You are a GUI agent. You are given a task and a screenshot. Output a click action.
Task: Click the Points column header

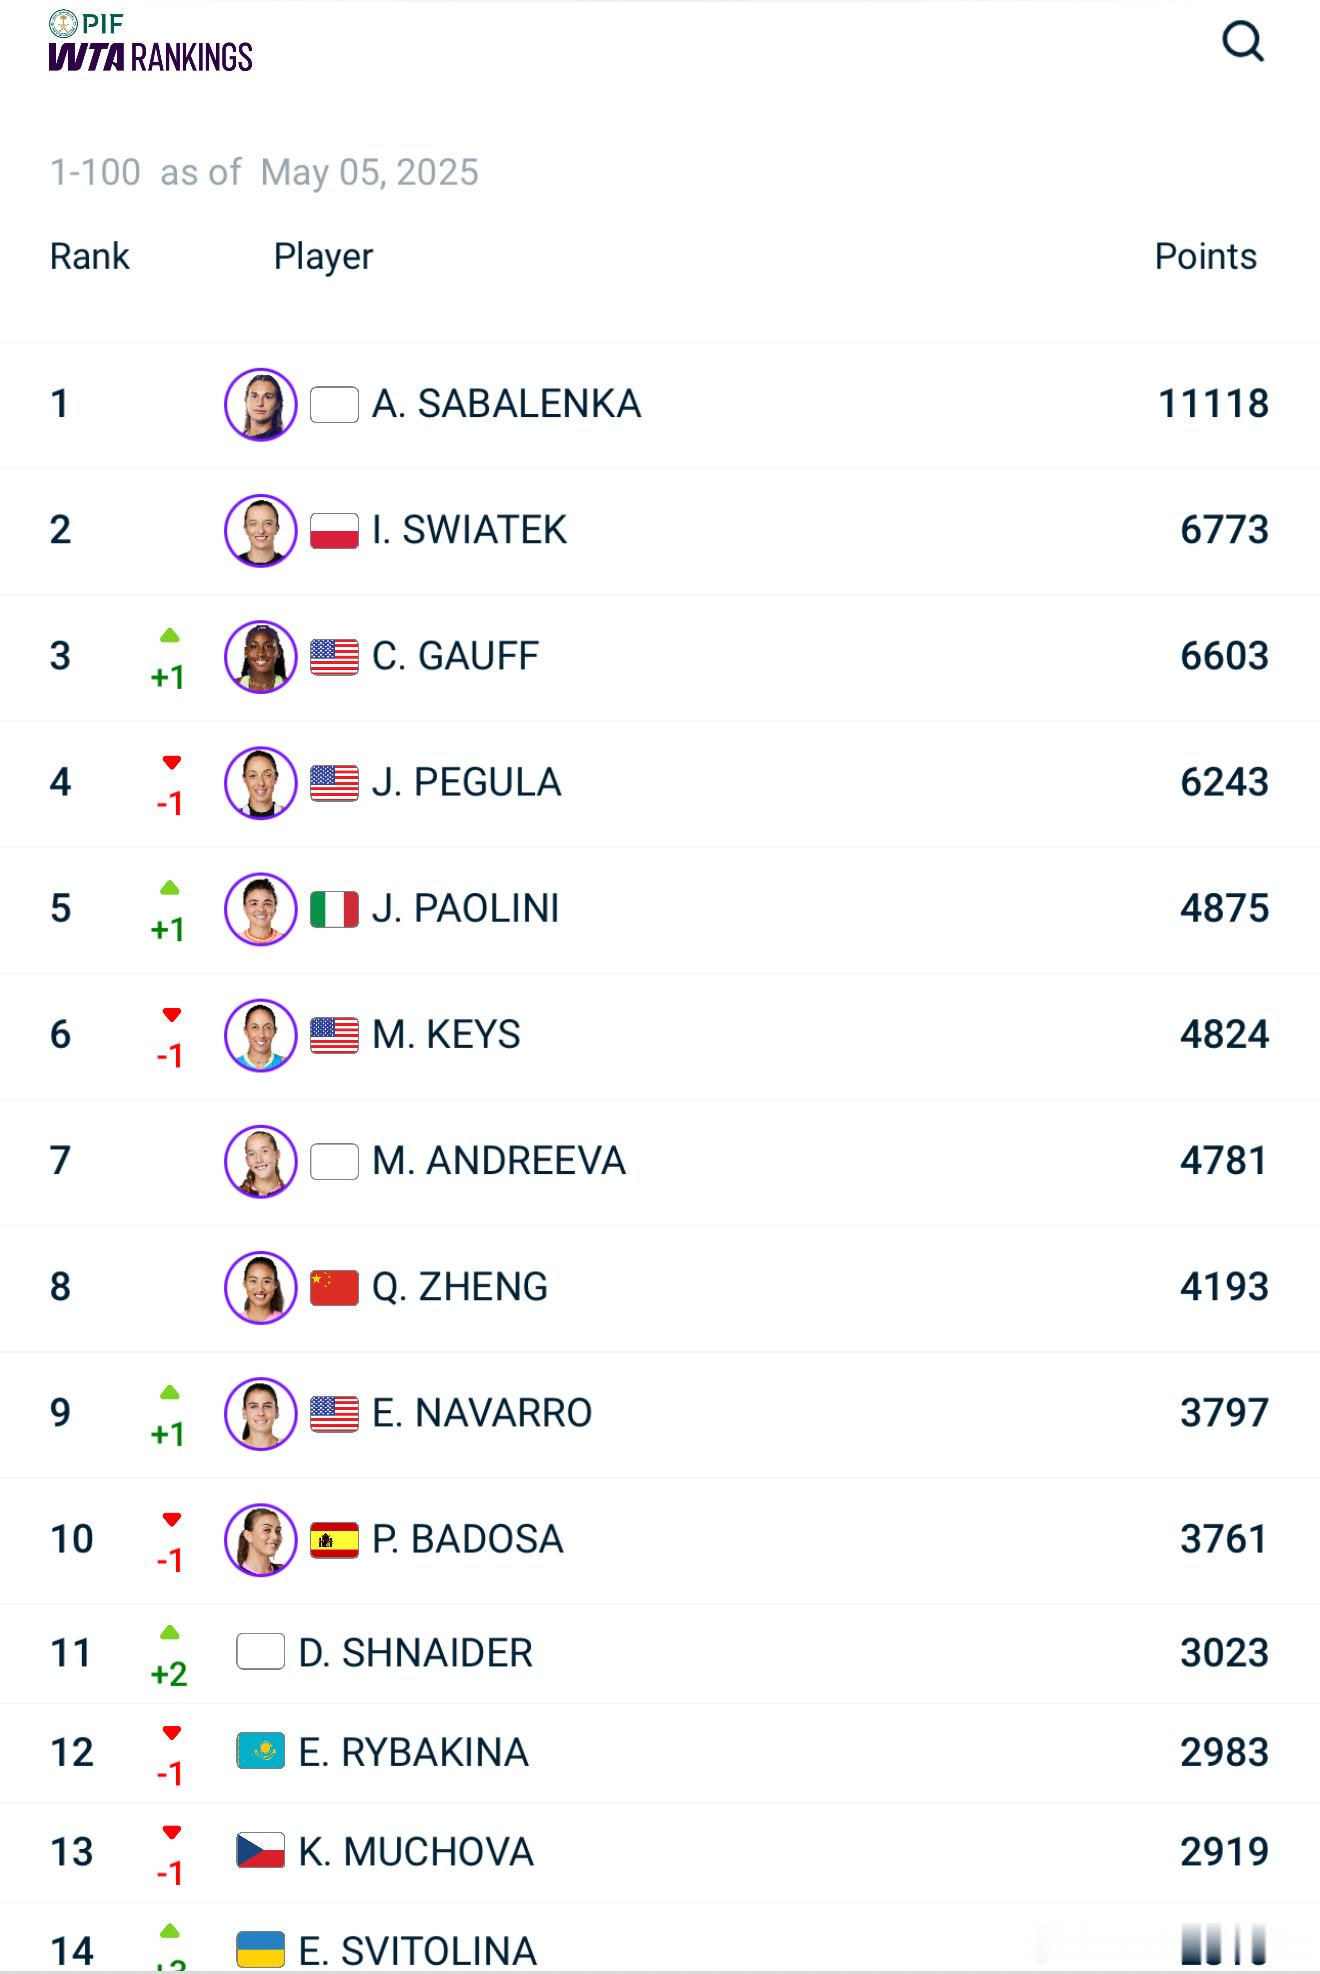tap(1205, 257)
